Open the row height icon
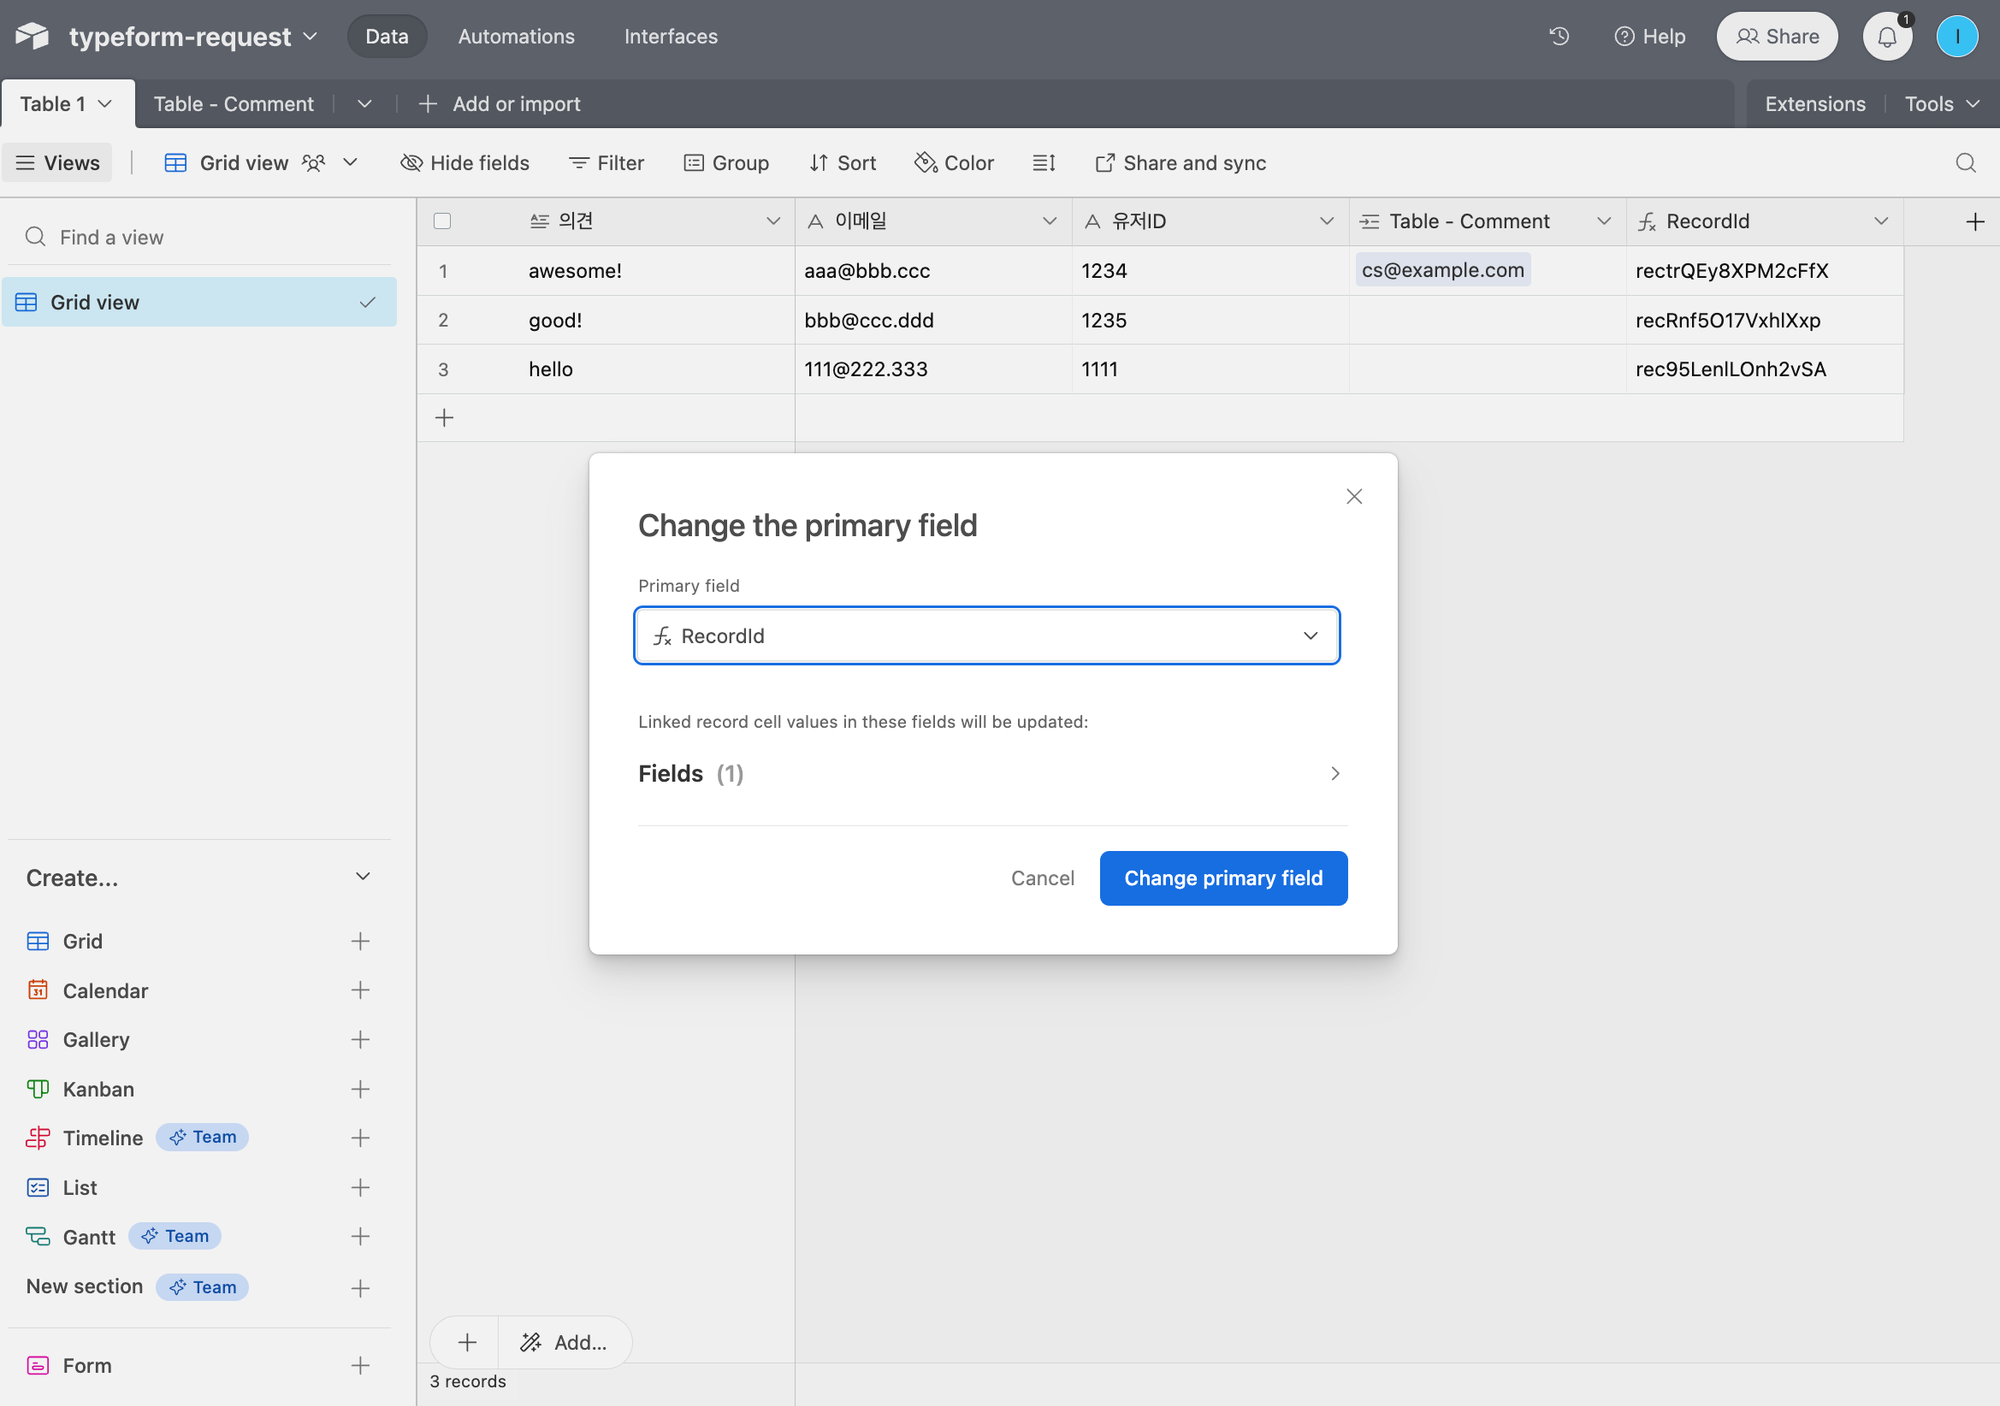This screenshot has height=1406, width=2000. 1044,163
